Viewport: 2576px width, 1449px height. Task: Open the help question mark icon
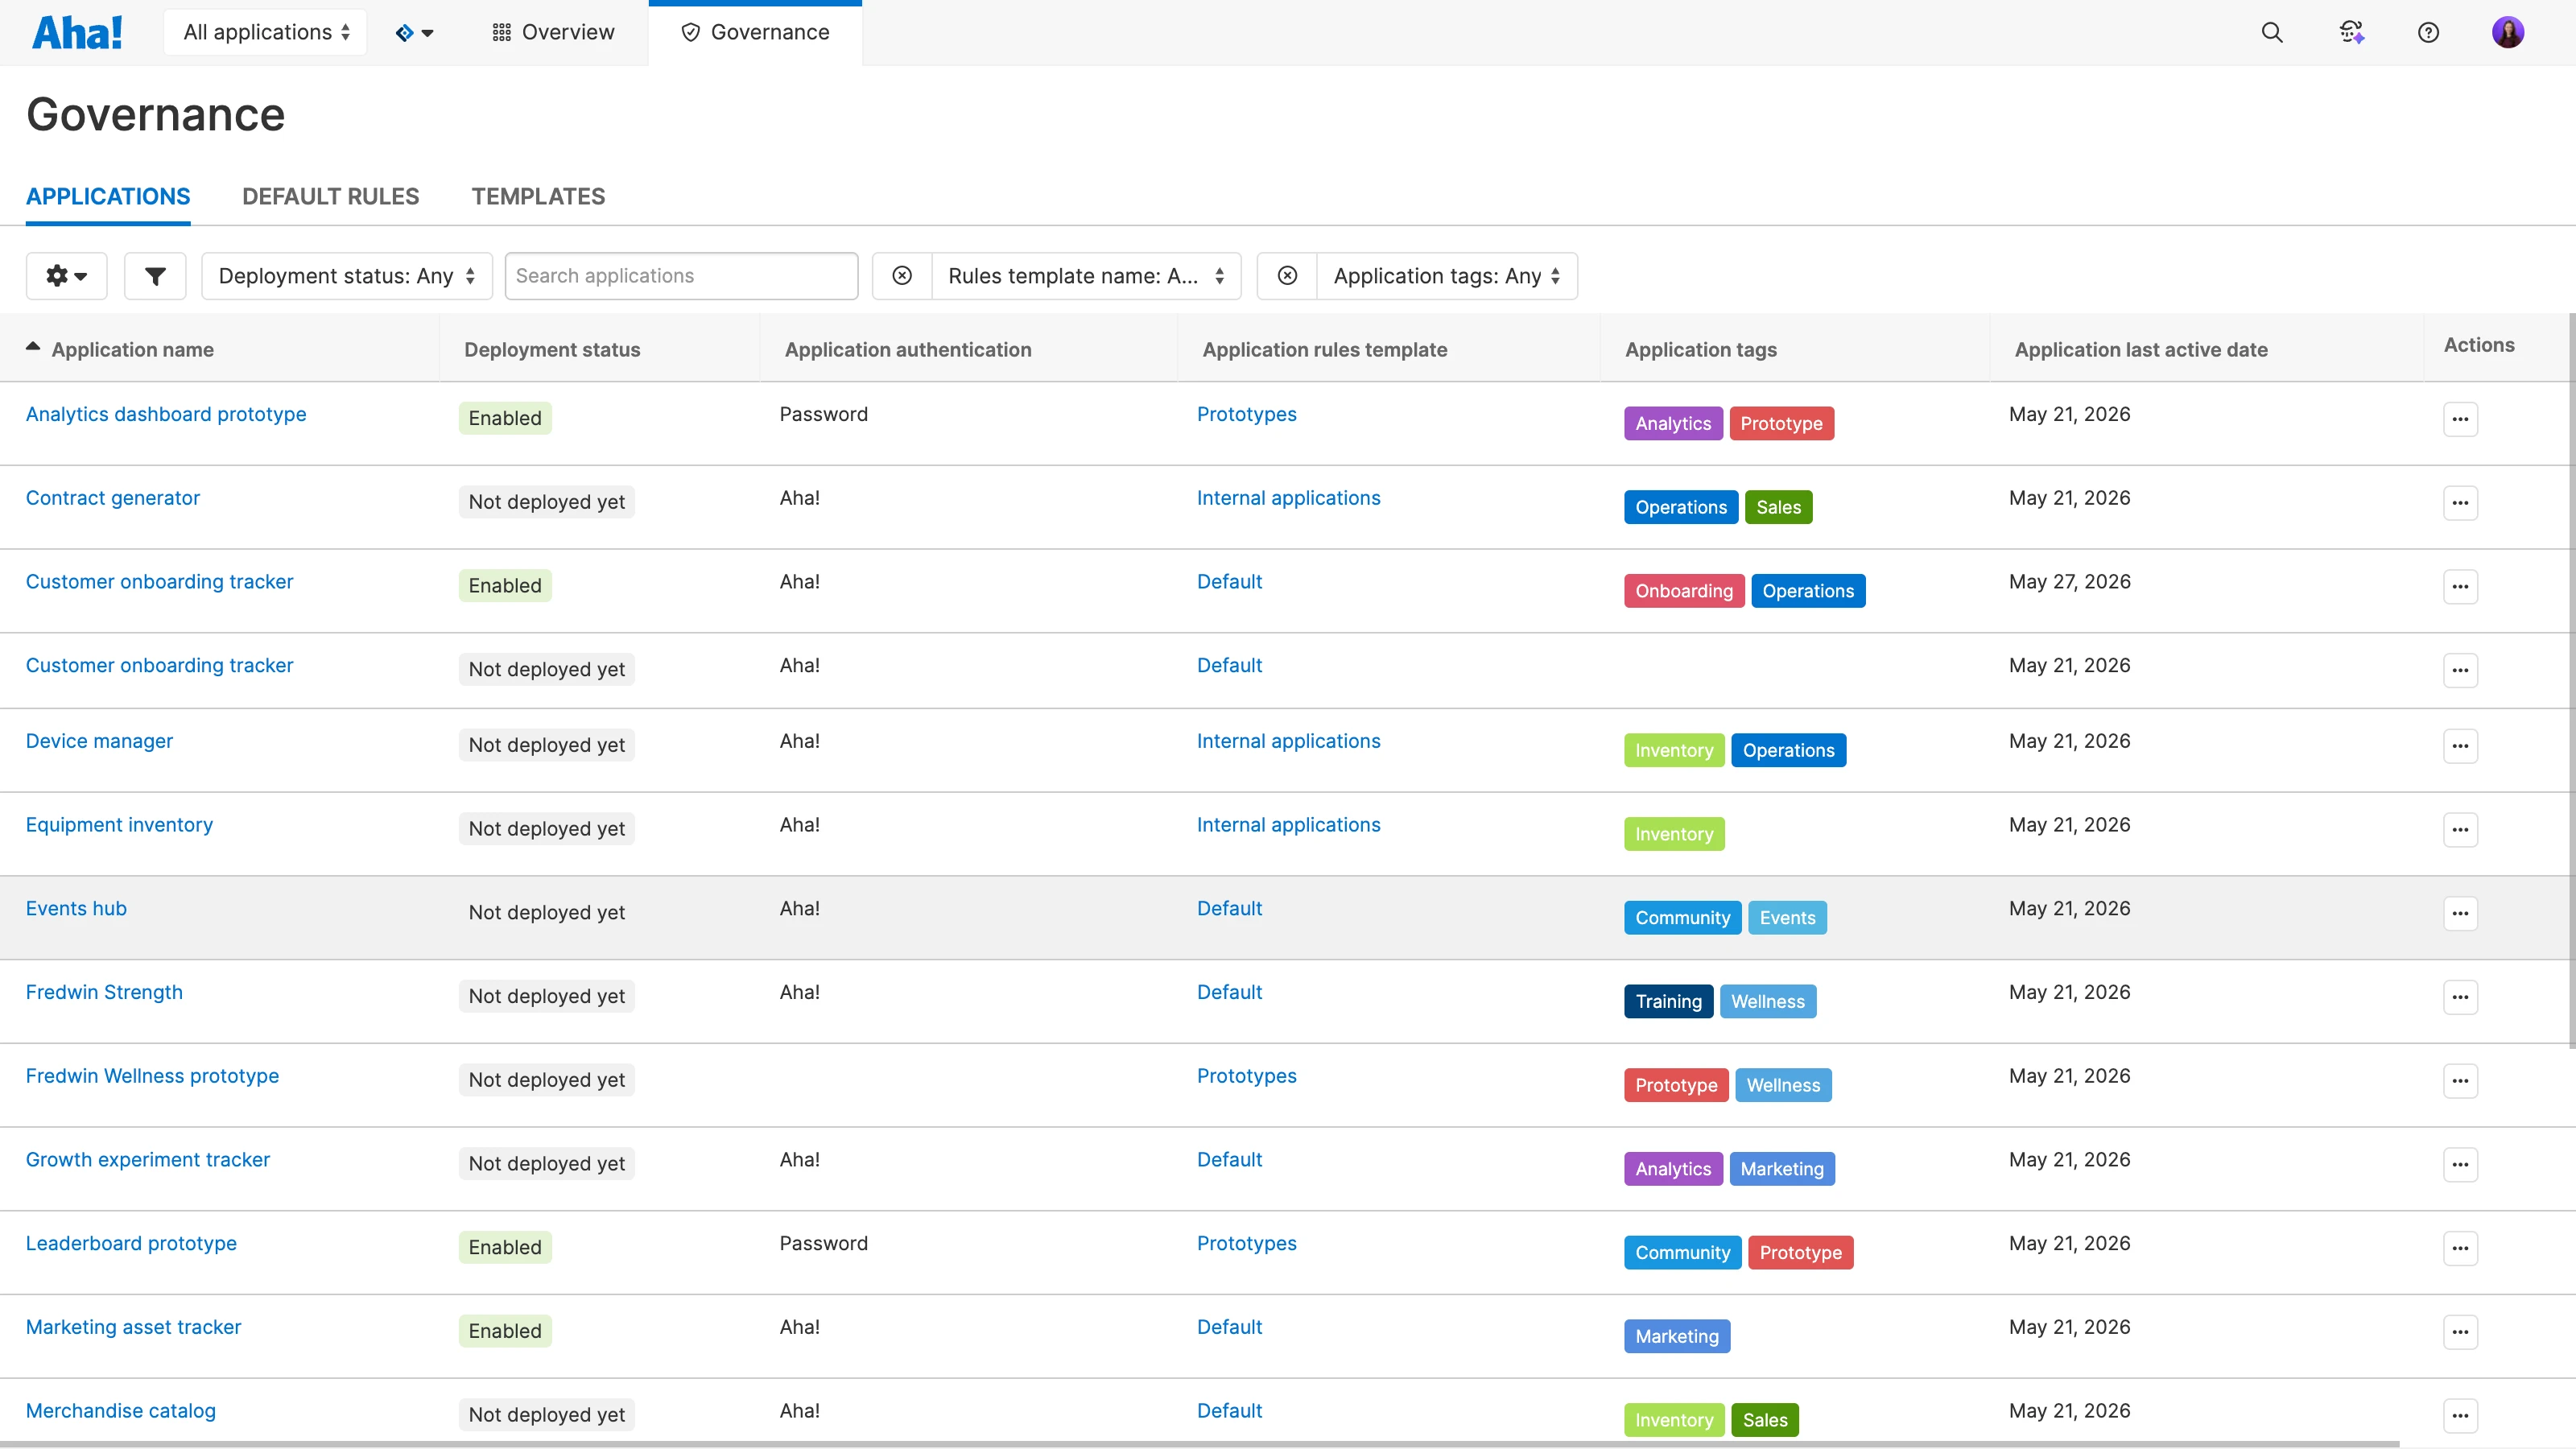(2428, 32)
